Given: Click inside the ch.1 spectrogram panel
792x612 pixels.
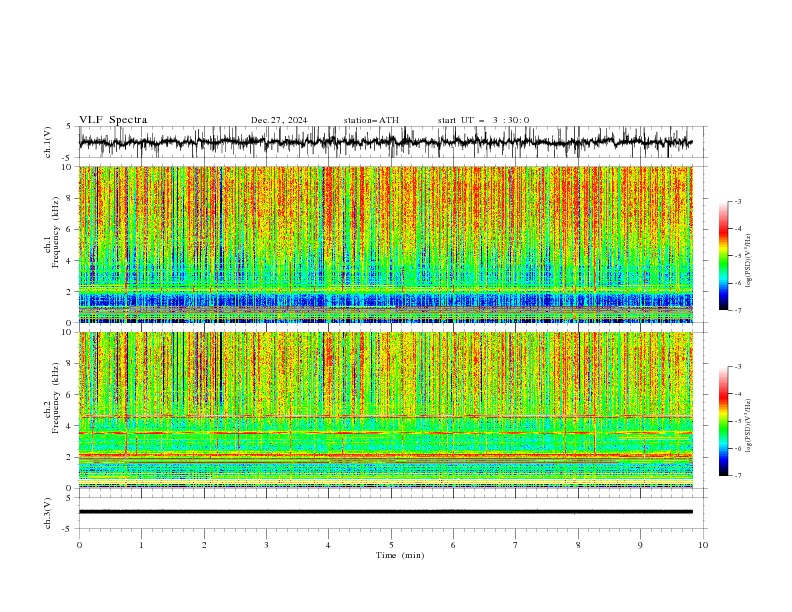Looking at the screenshot, I should click(385, 244).
